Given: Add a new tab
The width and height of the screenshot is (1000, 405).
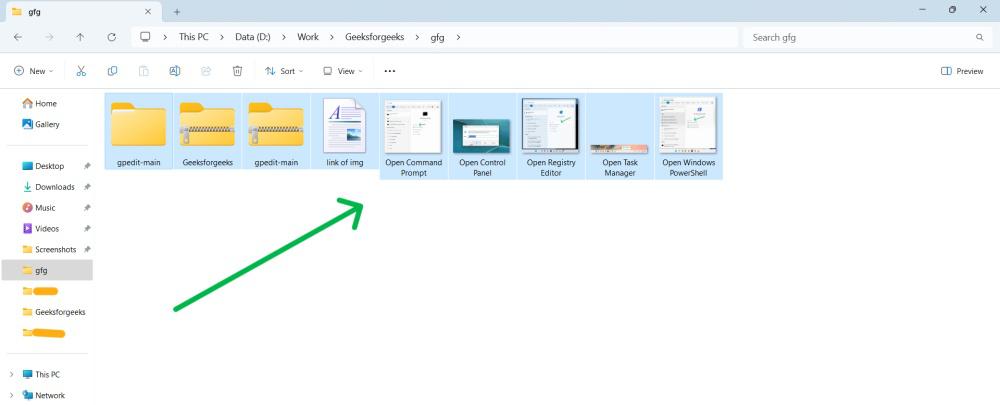Looking at the screenshot, I should click(177, 11).
